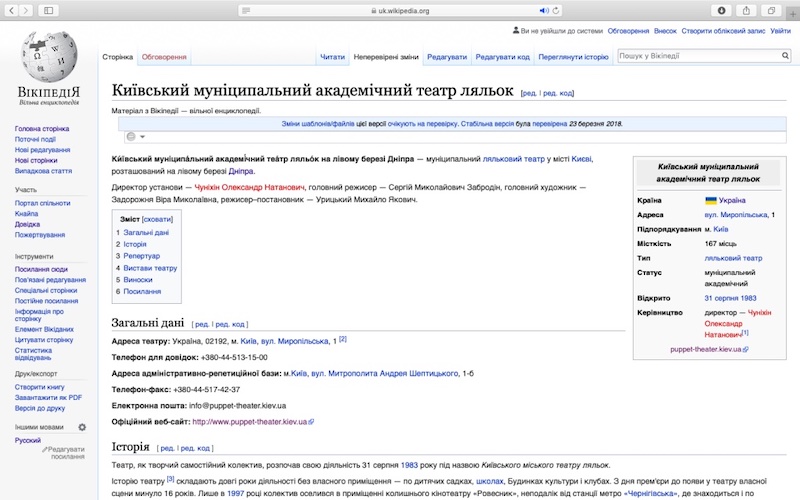Open the Обговорення page tab
The width and height of the screenshot is (800, 500).
[164, 57]
